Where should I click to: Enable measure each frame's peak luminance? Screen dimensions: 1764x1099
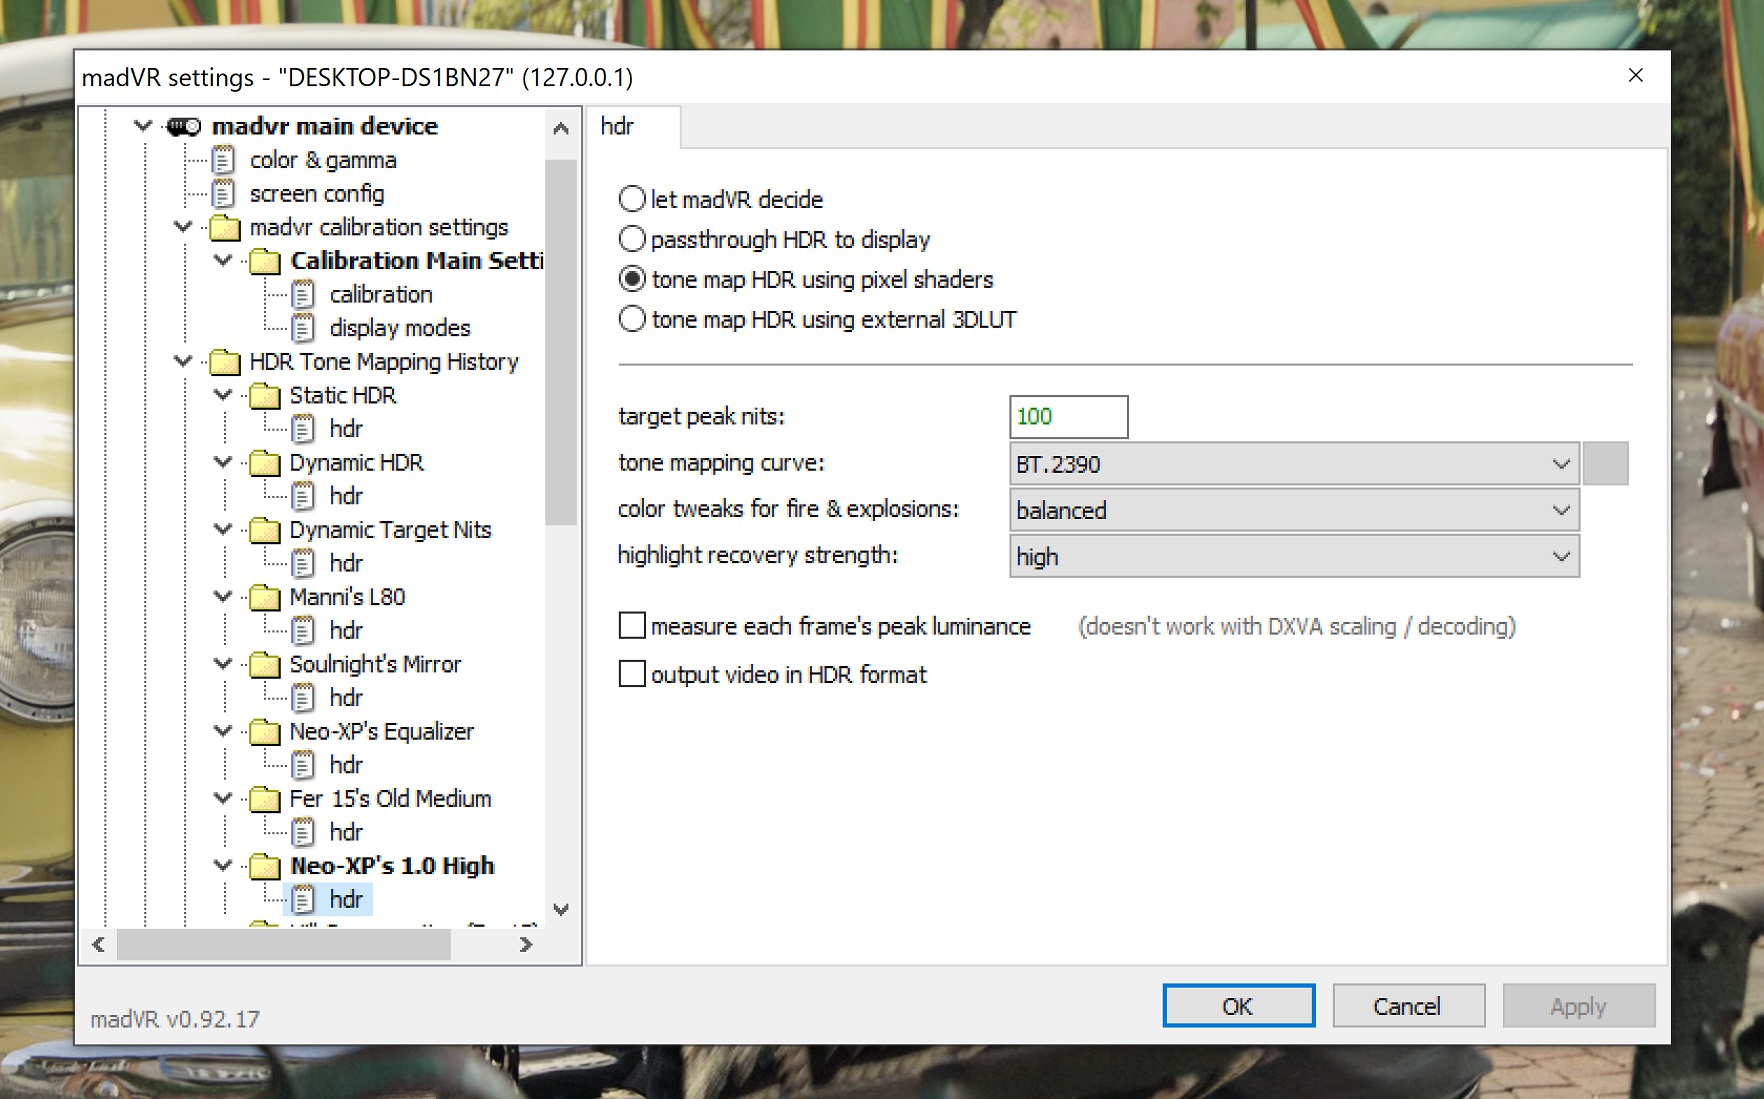click(632, 626)
